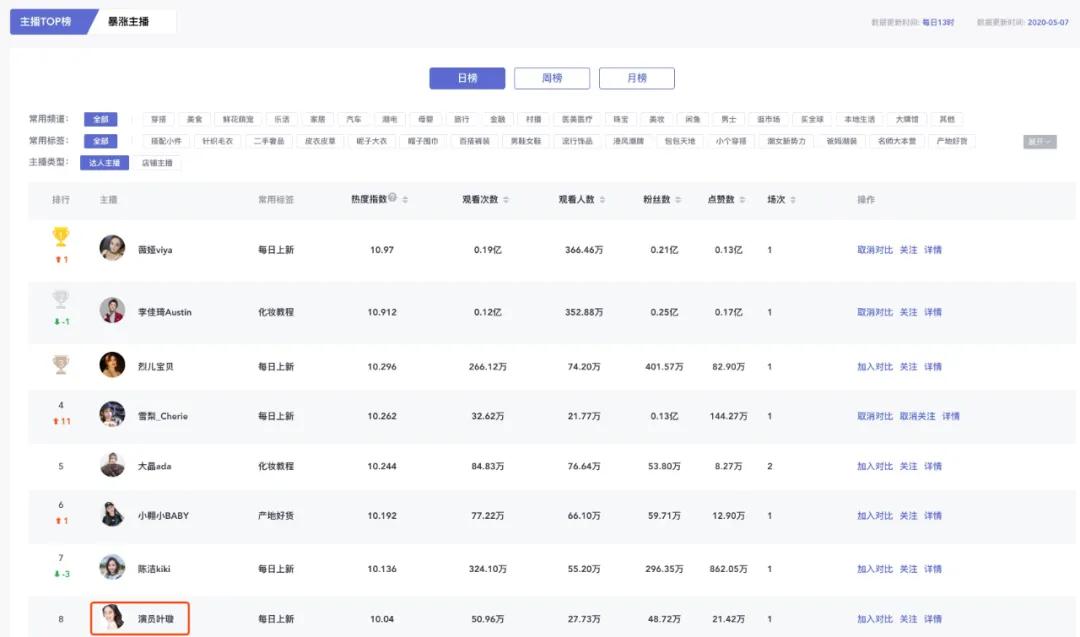
Task: Click the avatar of 雪梨_Cherie
Action: 112,415
